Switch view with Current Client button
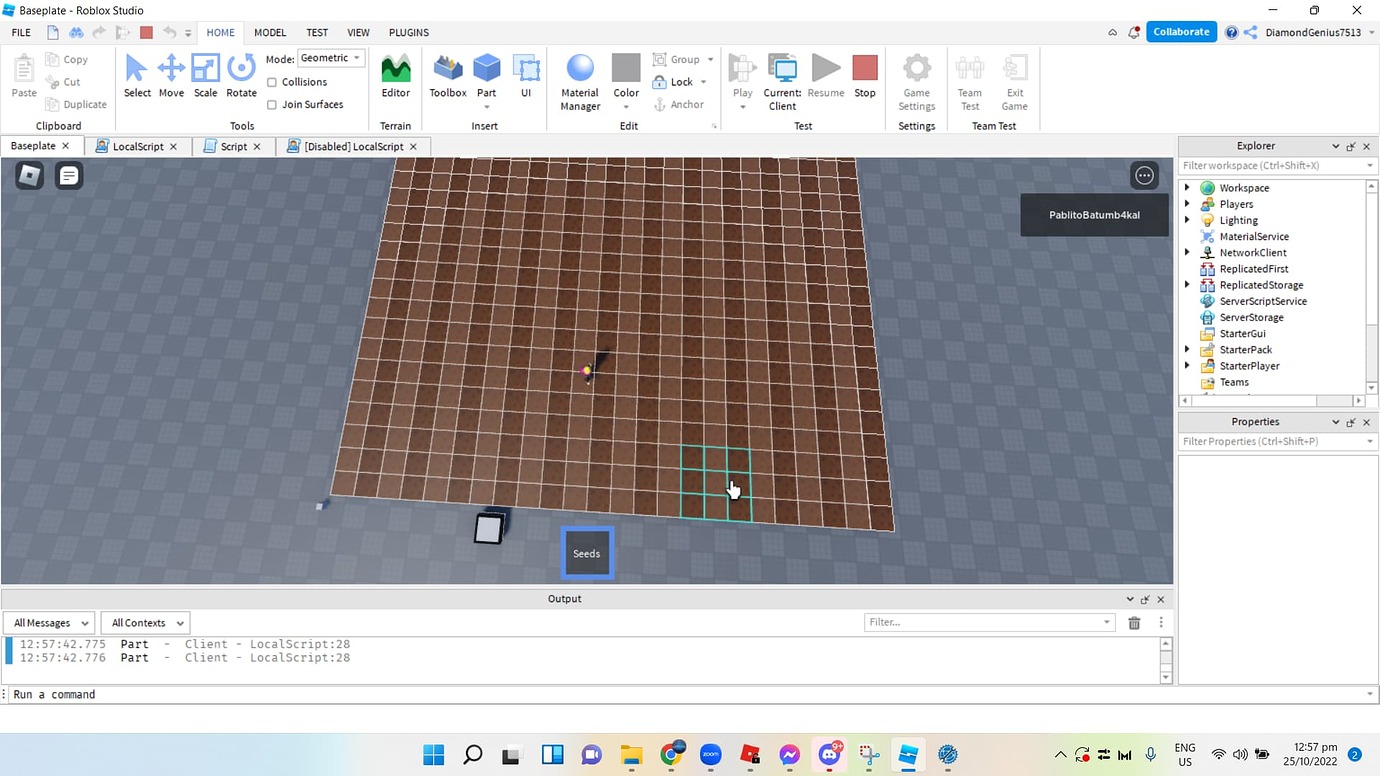The width and height of the screenshot is (1380, 776). tap(782, 82)
